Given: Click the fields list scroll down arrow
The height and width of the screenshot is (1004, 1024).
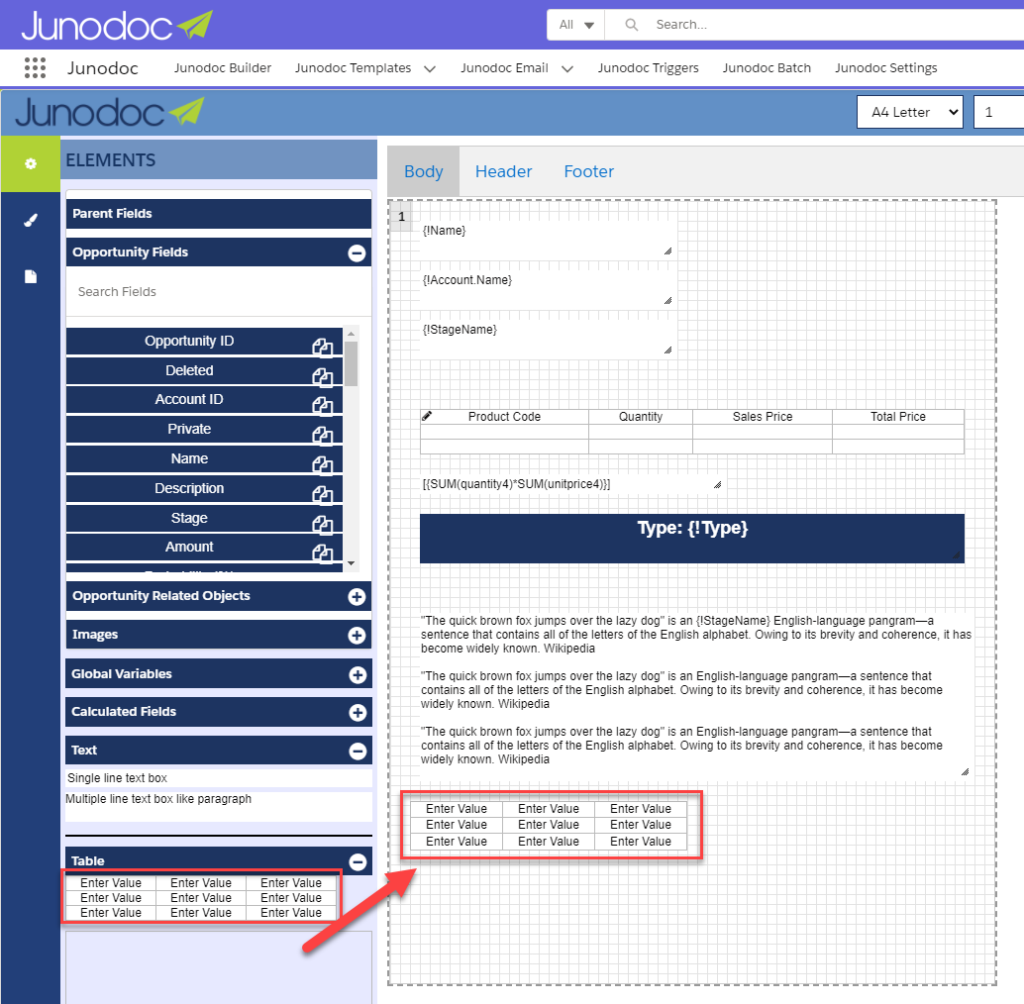Looking at the screenshot, I should [x=351, y=563].
